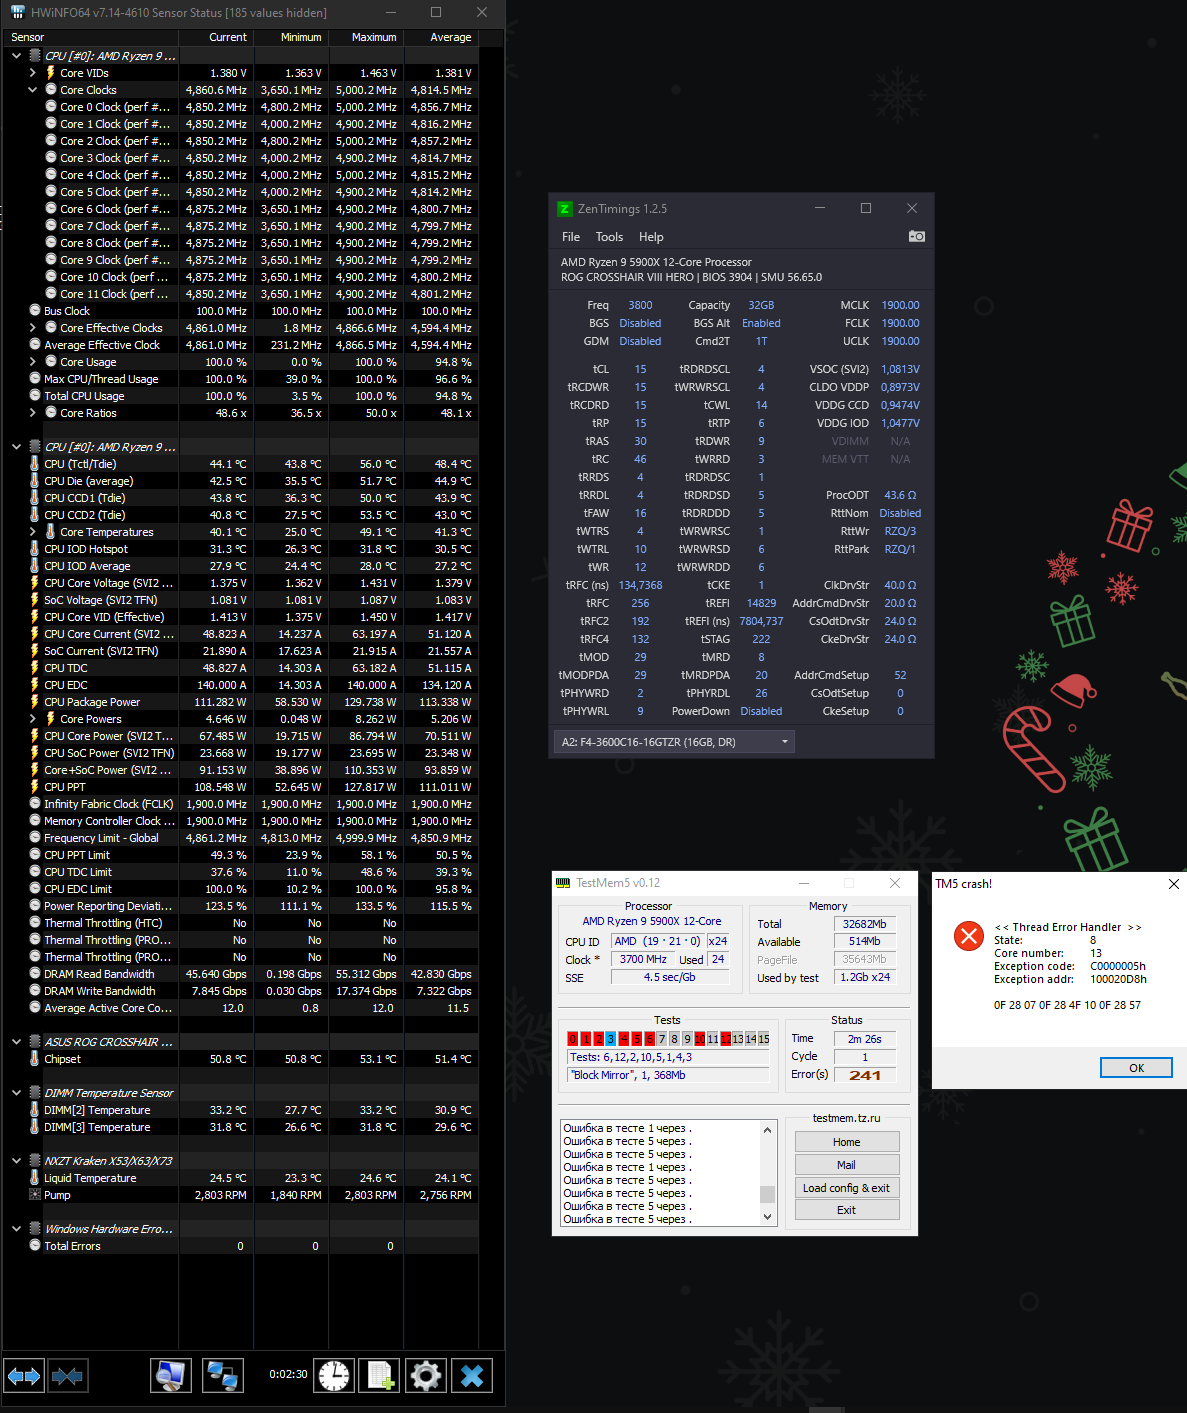
Task: Click the TestMem5 title bar app icon
Action: (x=563, y=883)
